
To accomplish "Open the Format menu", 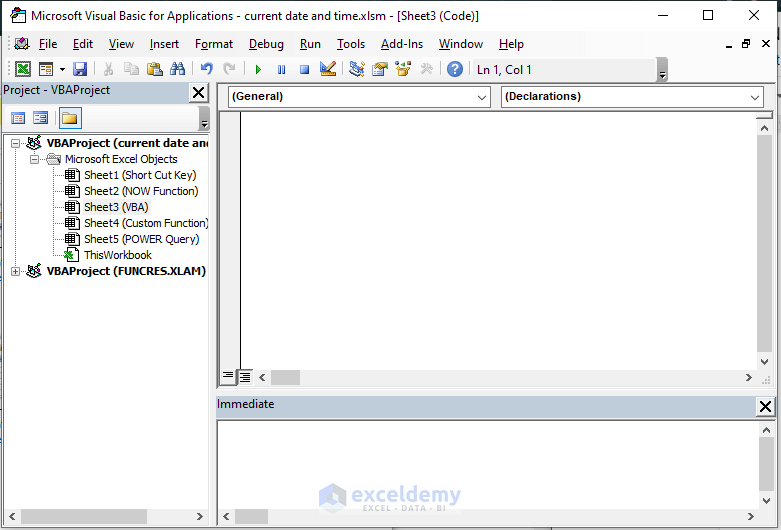I will point(214,44).
